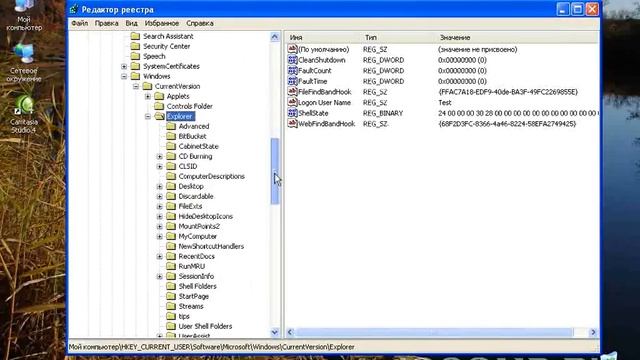
Task: Select the FileFindBandHook string icon
Action: tap(292, 91)
